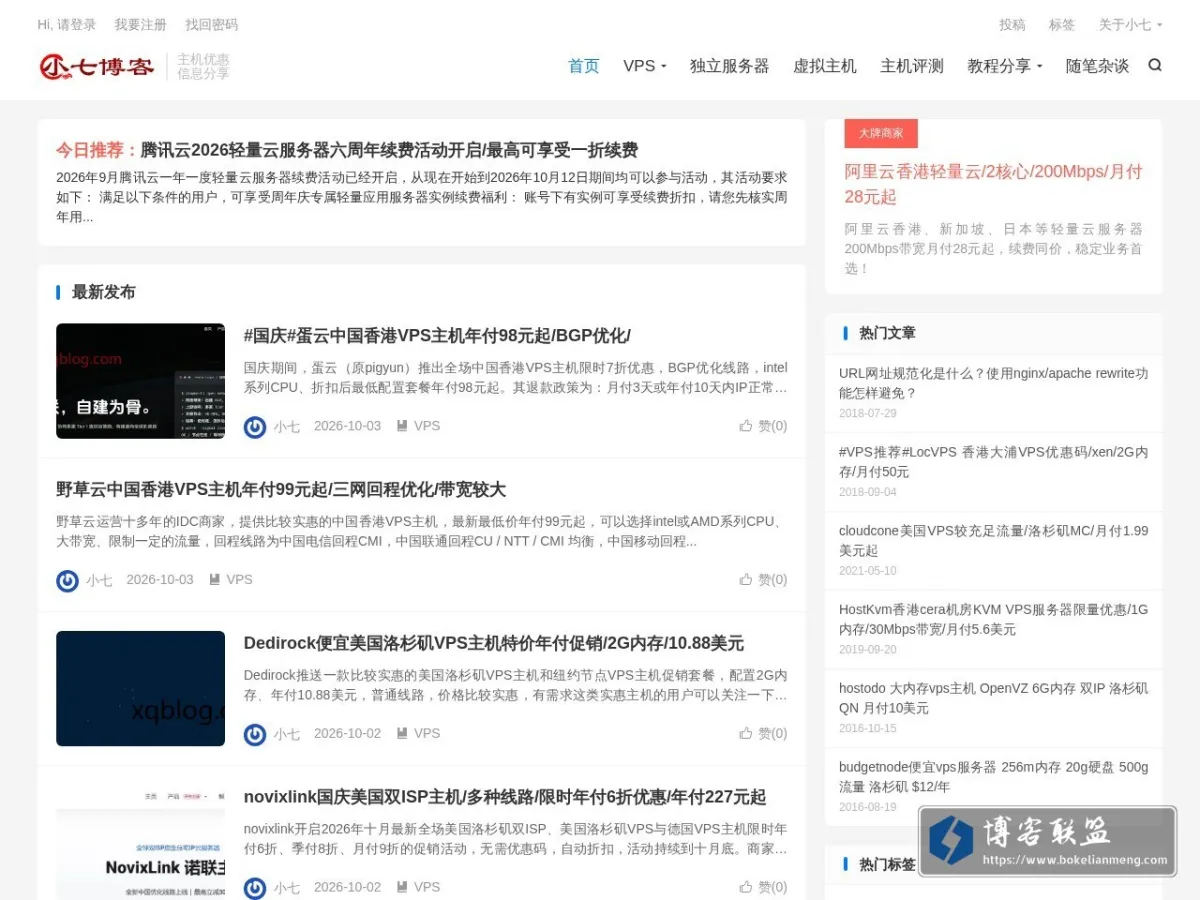Open hot article budgetnode便宜vps服务器
The width and height of the screenshot is (1200, 900).
coord(993,777)
